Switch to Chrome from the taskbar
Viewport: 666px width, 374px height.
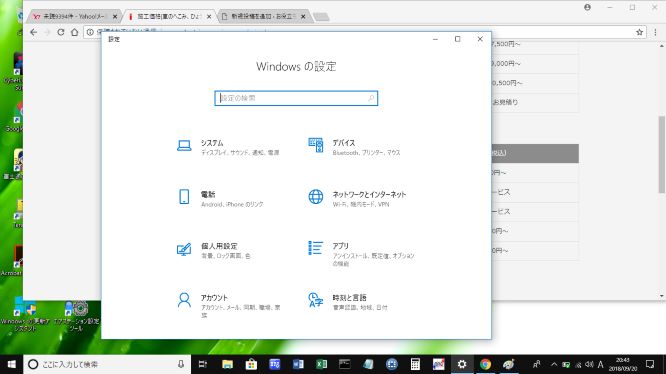485,364
